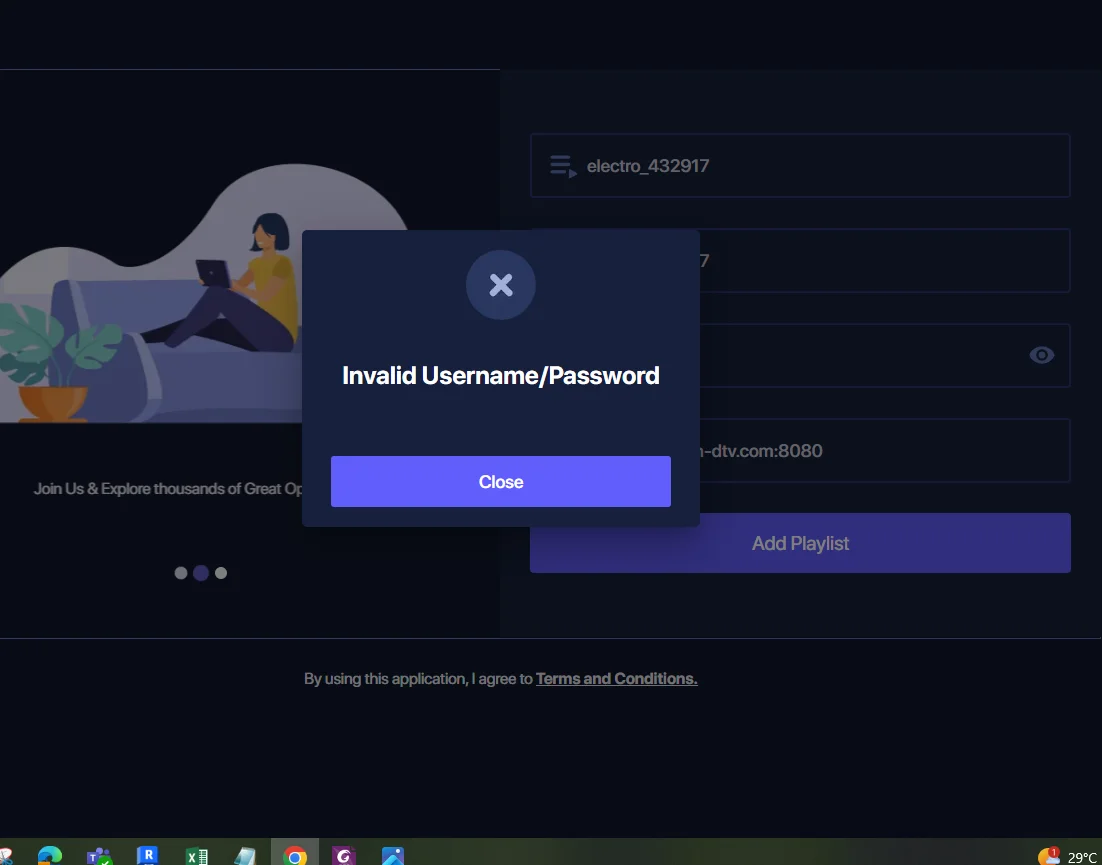Close the Invalid Username/Password dialog

click(500, 481)
